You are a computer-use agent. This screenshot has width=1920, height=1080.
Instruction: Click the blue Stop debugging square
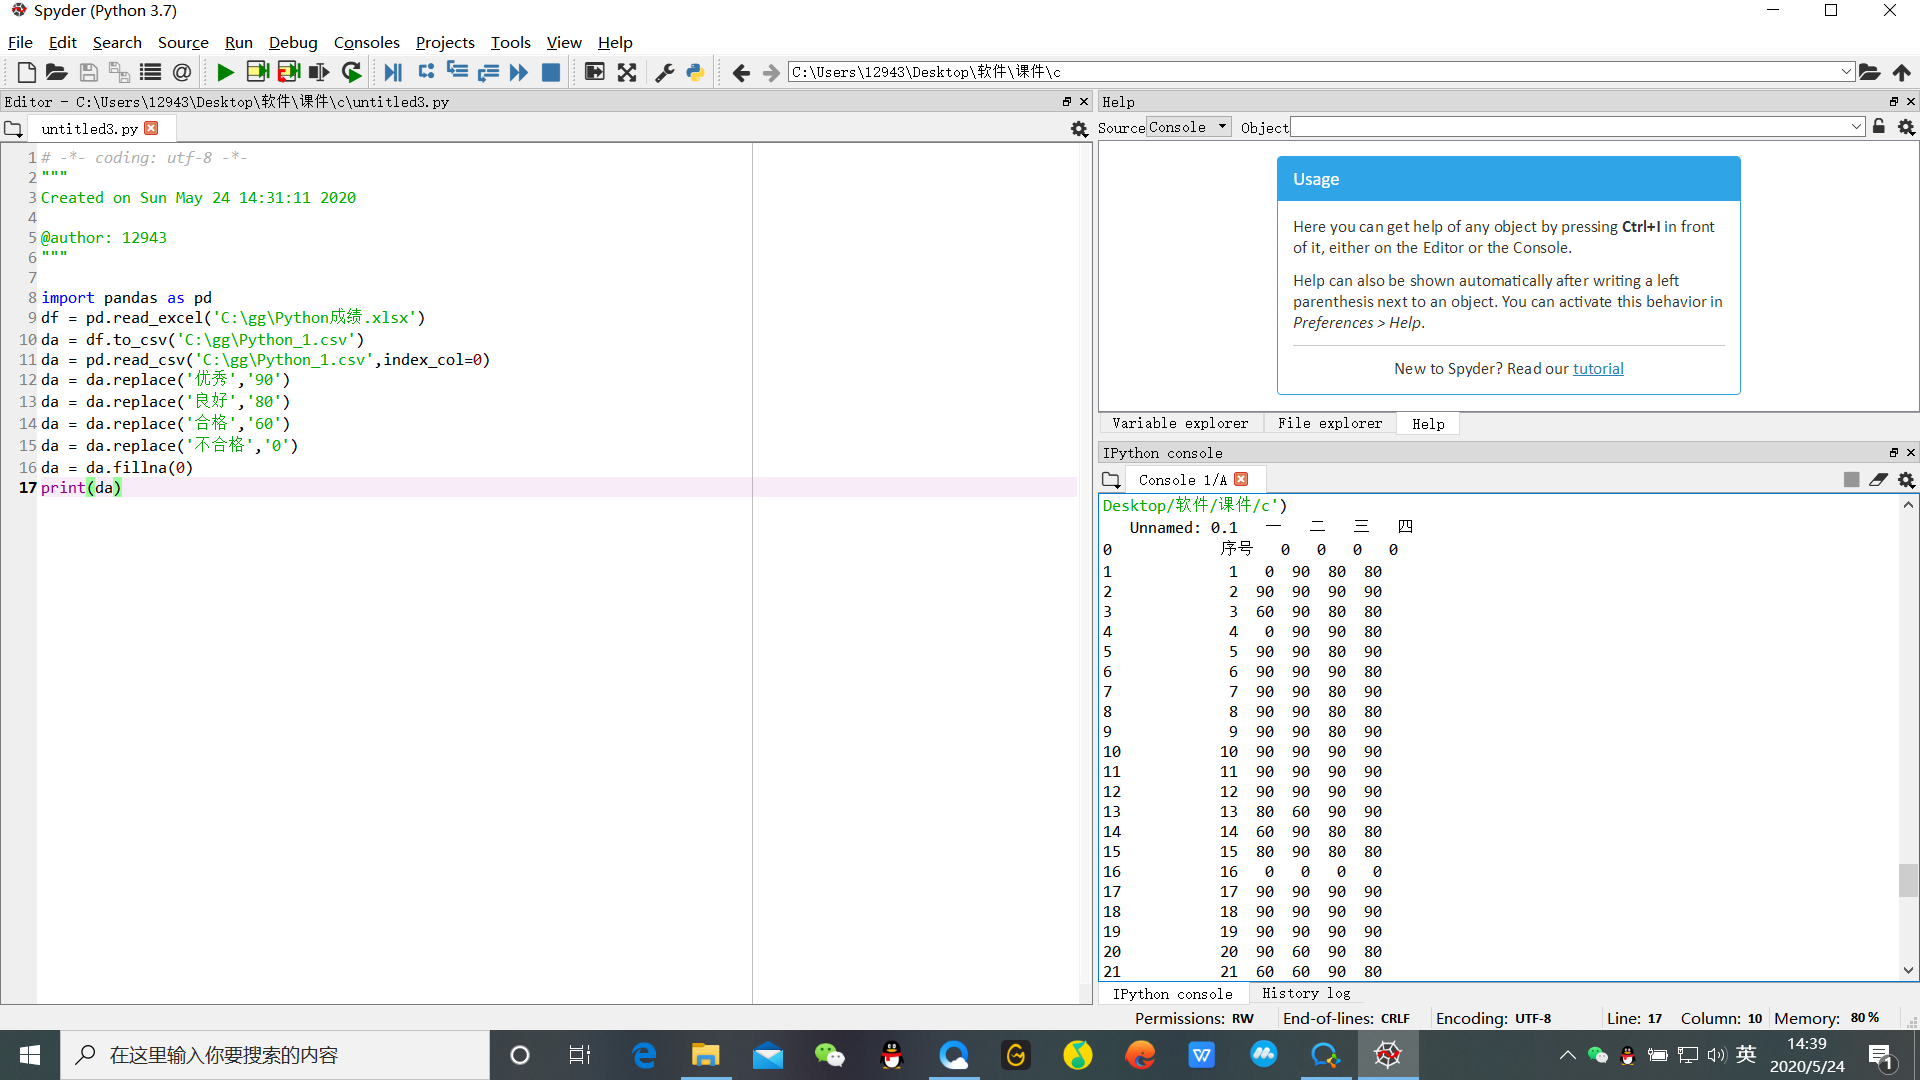(x=550, y=72)
